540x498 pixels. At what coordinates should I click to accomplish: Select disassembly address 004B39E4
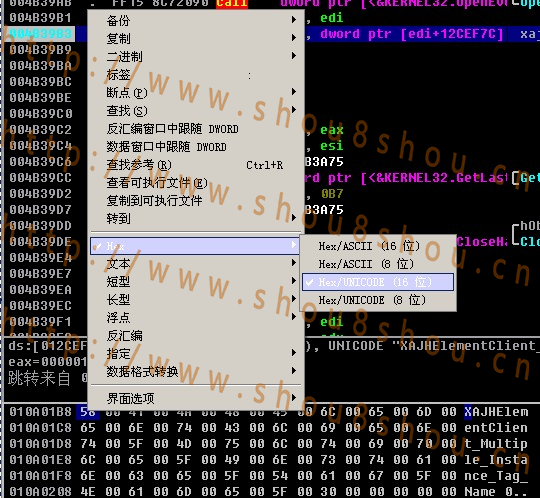40,258
